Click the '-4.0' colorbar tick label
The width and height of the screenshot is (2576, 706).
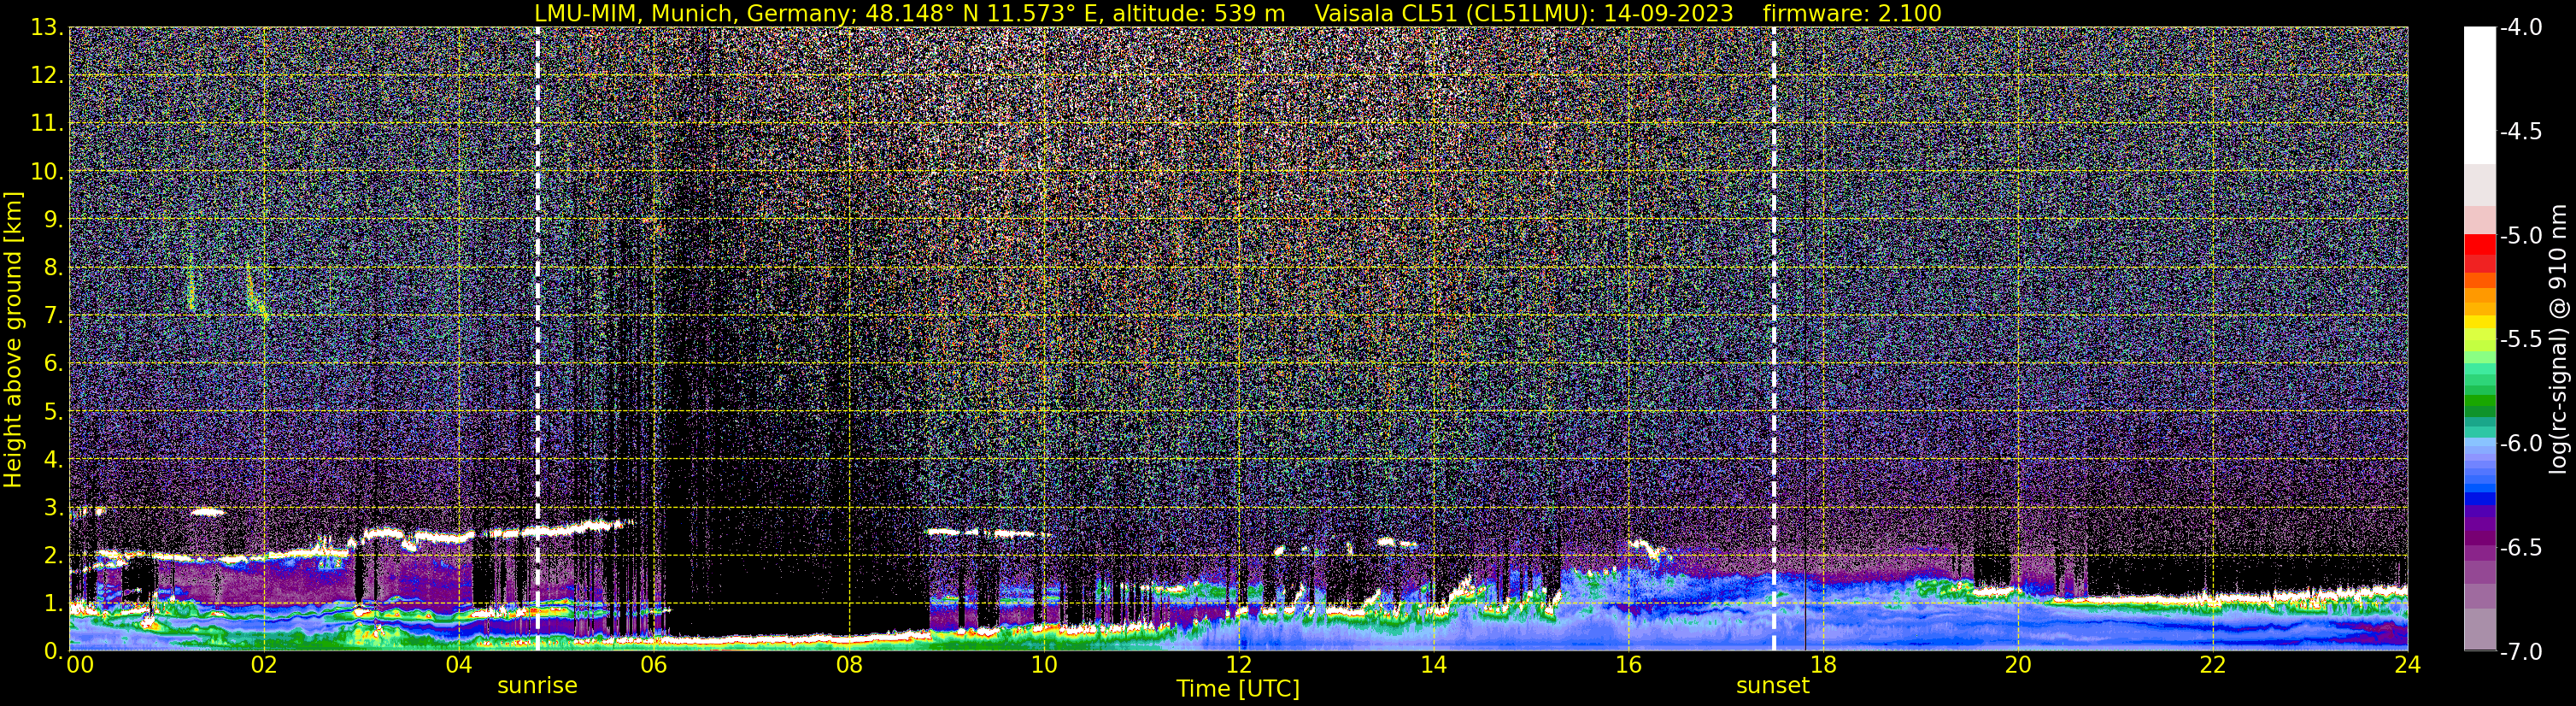(x=2521, y=27)
